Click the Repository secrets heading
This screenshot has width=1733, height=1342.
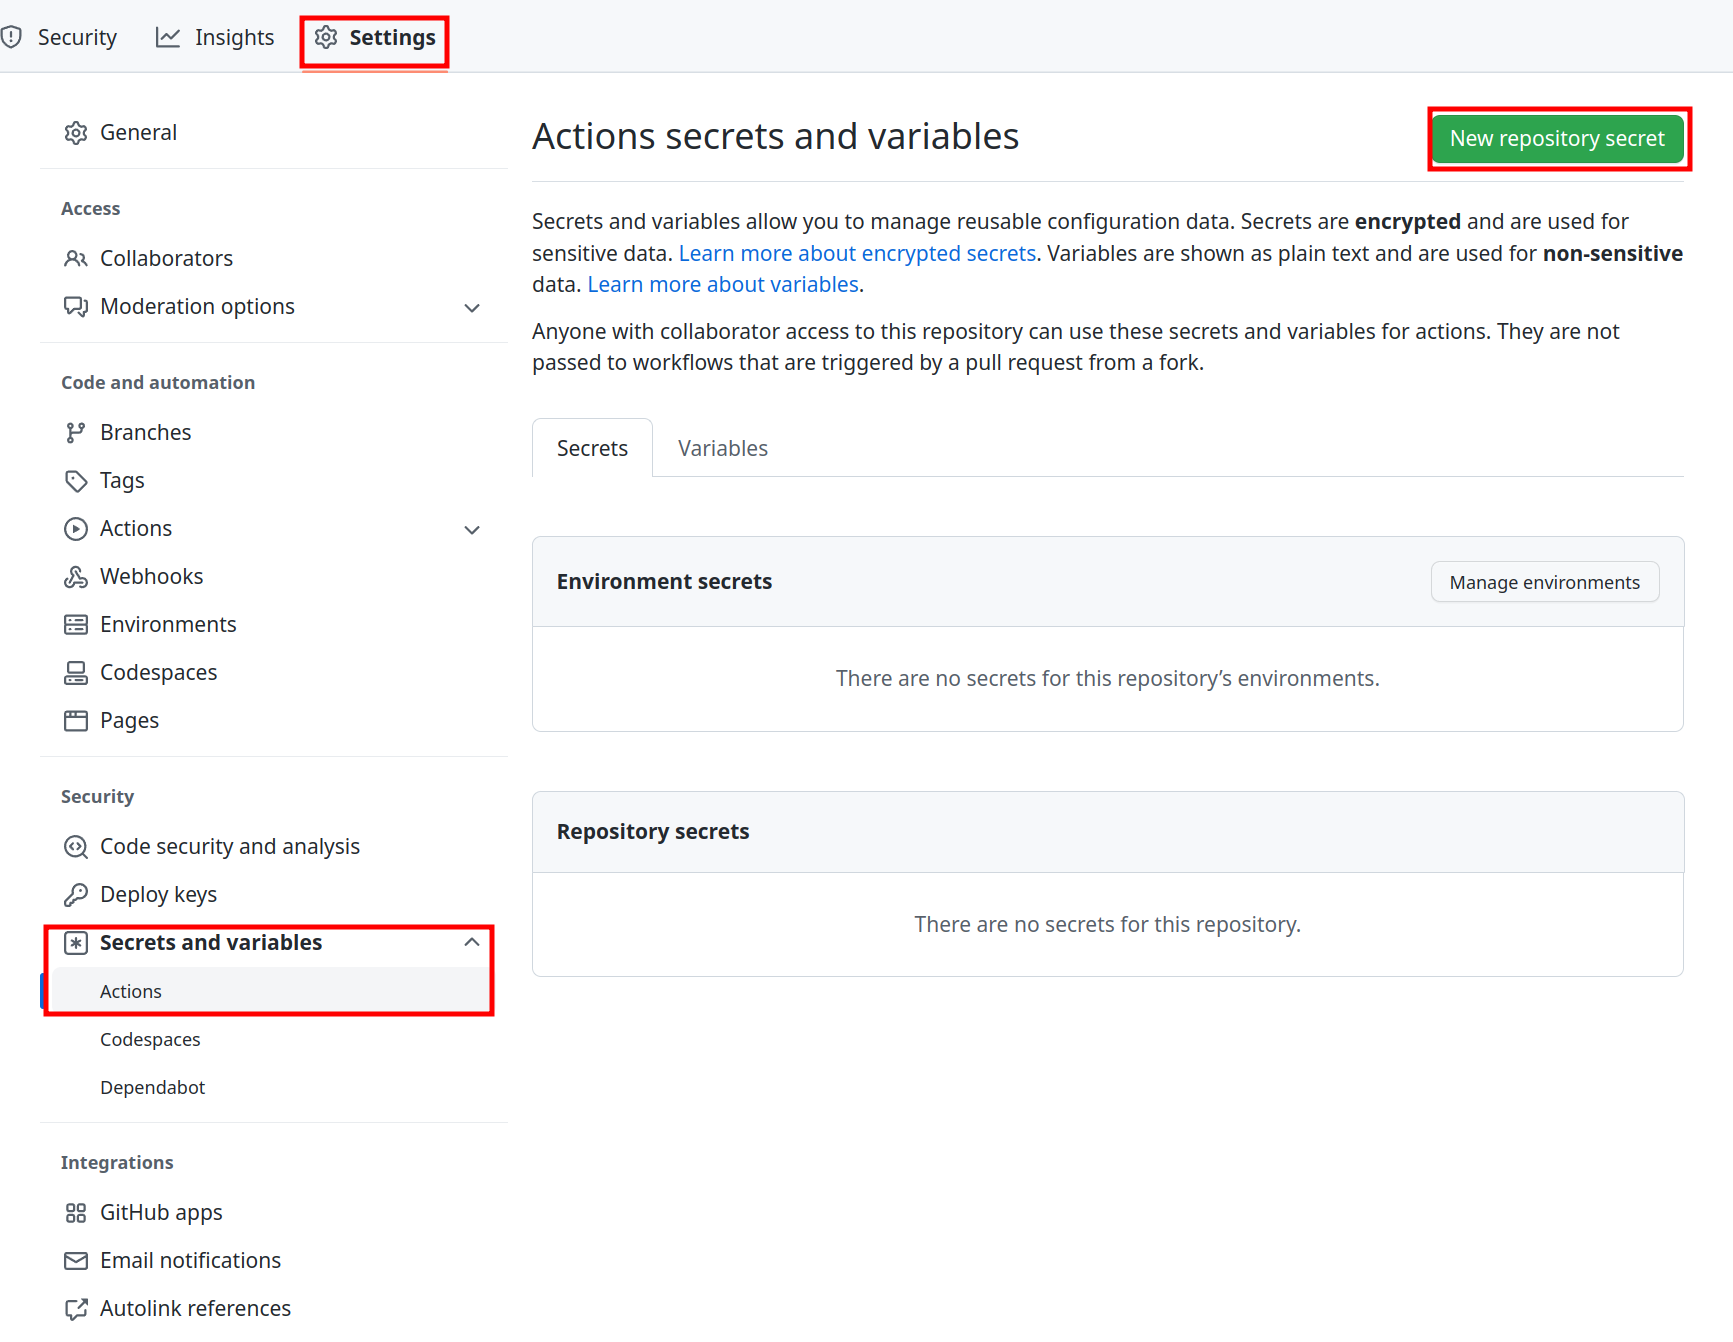653,832
